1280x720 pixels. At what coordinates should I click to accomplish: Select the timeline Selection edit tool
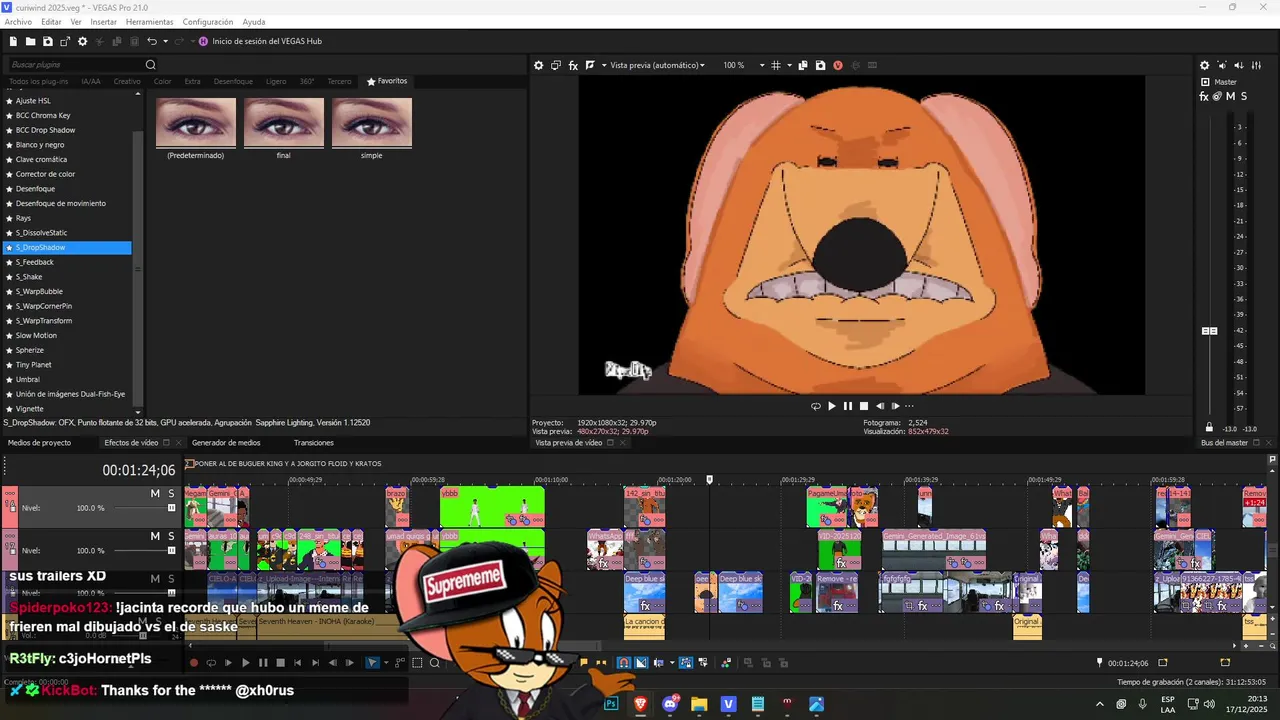pos(418,663)
